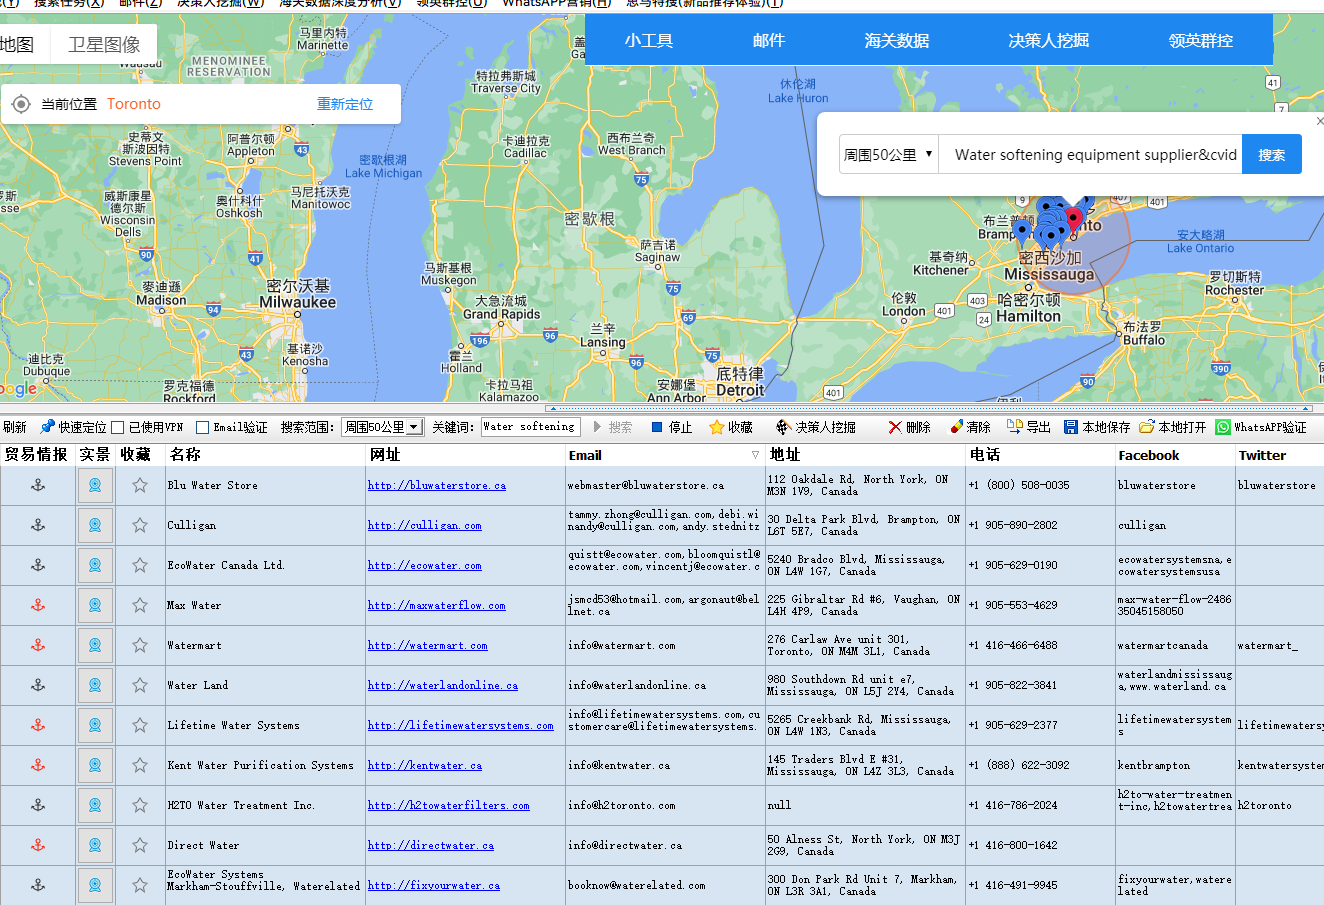The width and height of the screenshot is (1324, 905).
Task: Click the 收藏 star toolbar button
Action: pos(731,427)
